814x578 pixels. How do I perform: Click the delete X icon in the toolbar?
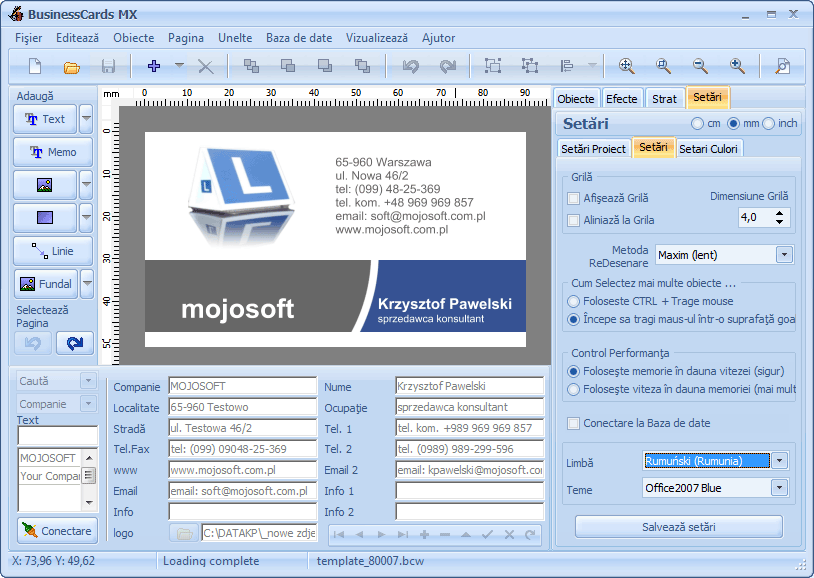point(206,66)
